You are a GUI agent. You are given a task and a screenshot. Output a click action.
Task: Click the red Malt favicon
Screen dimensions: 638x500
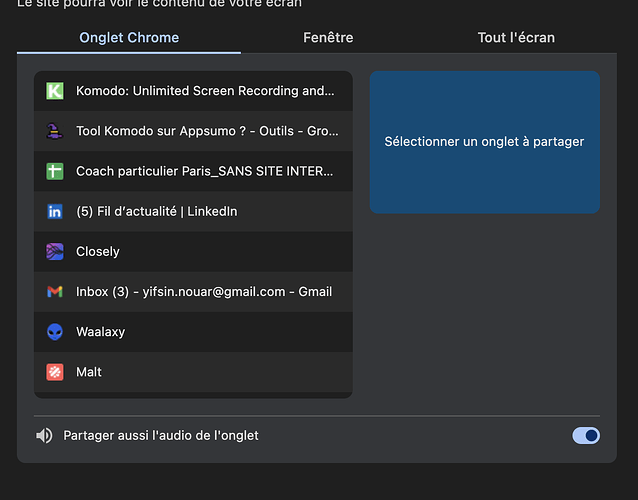click(x=55, y=372)
